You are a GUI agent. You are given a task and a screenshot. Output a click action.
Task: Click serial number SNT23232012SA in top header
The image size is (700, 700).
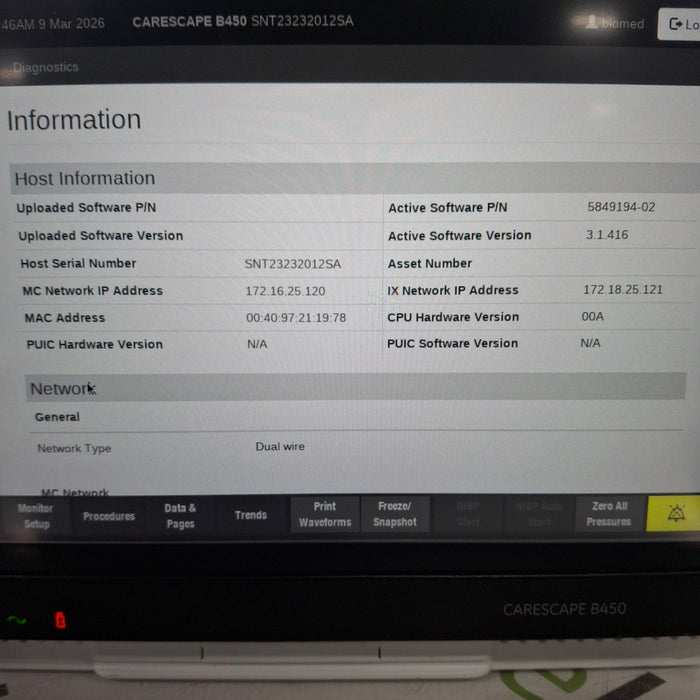pos(302,21)
